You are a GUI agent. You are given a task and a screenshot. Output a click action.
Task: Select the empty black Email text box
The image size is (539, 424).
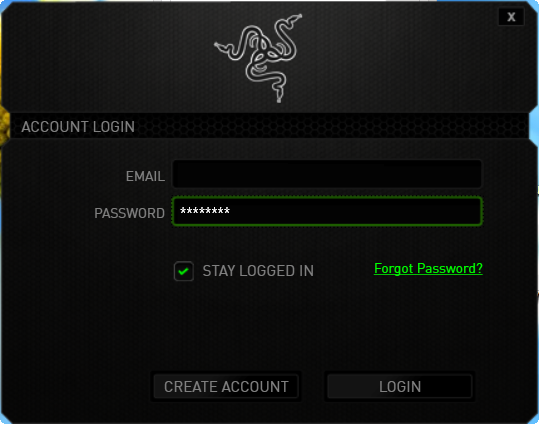point(327,174)
